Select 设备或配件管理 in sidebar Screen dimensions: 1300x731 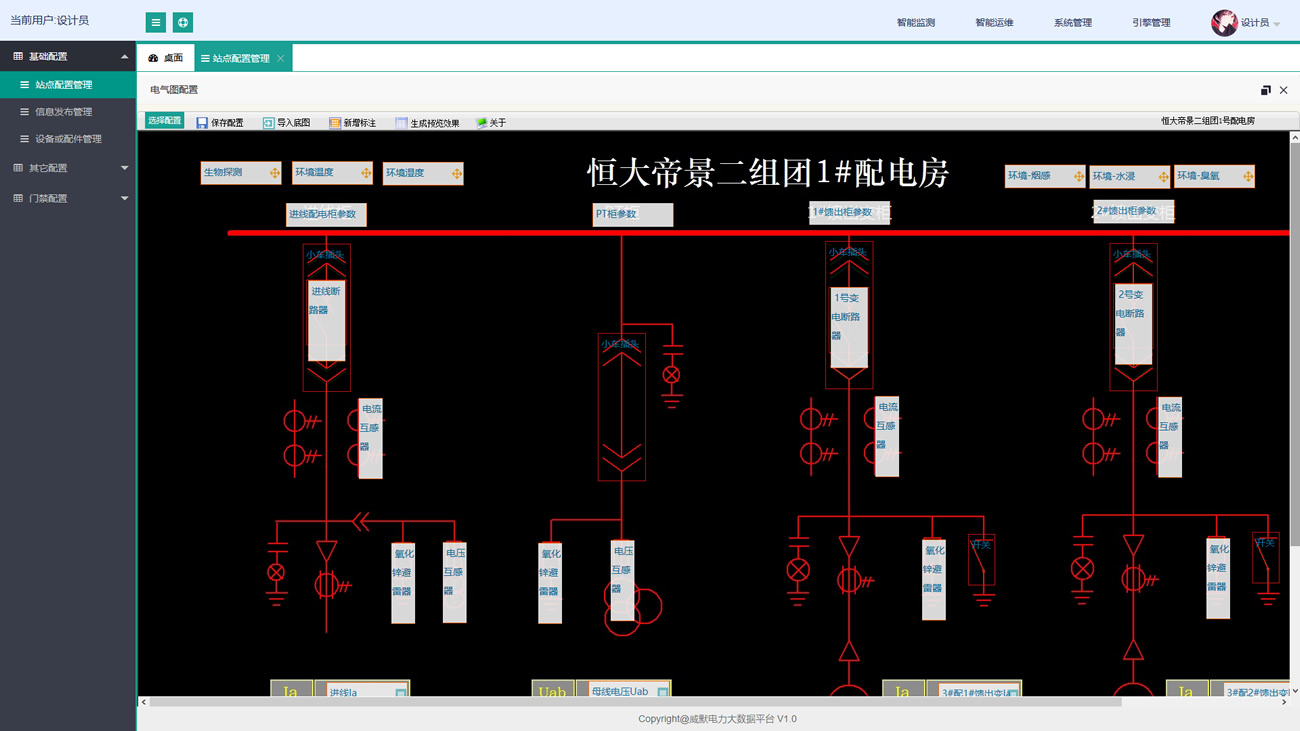(68, 139)
